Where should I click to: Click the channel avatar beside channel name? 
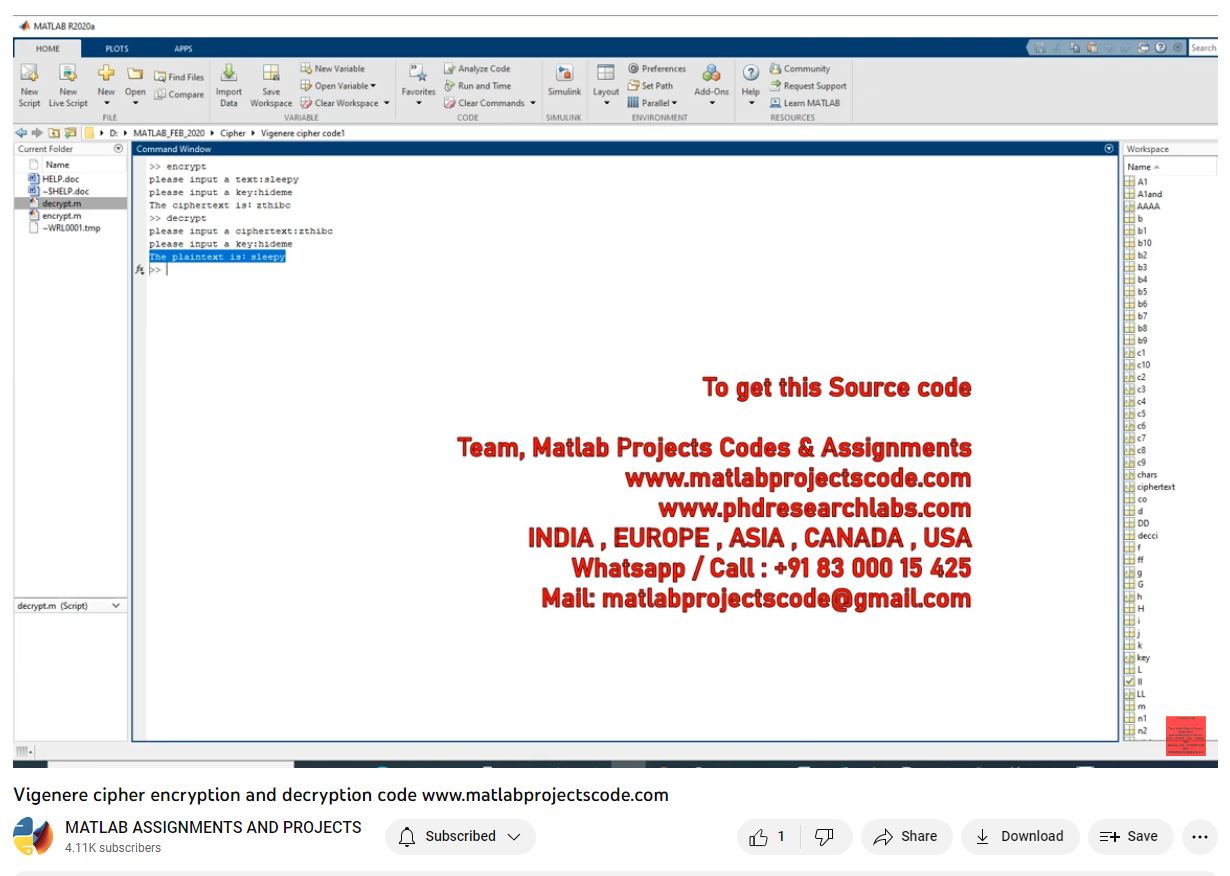[33, 837]
